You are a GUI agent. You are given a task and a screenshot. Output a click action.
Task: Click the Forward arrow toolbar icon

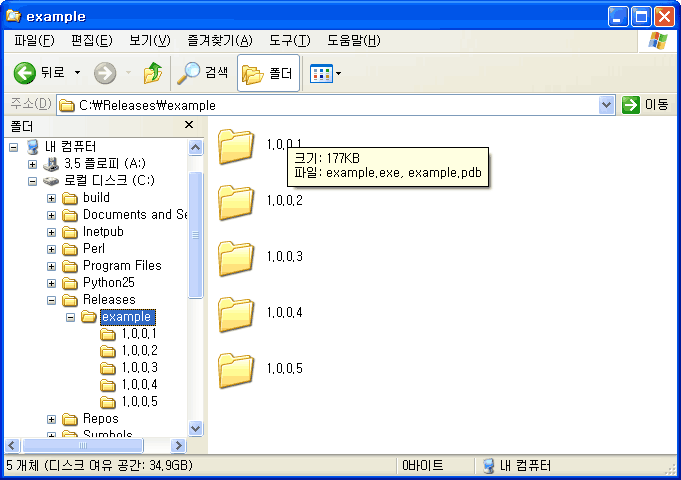(x=105, y=73)
